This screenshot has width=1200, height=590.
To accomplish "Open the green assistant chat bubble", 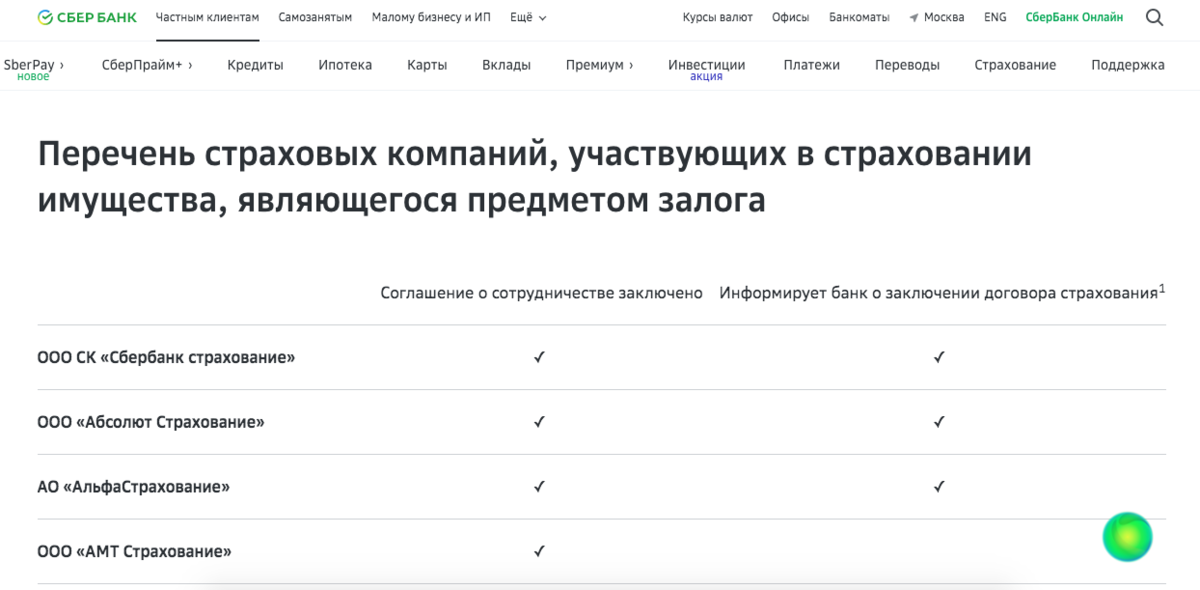I will (1127, 538).
